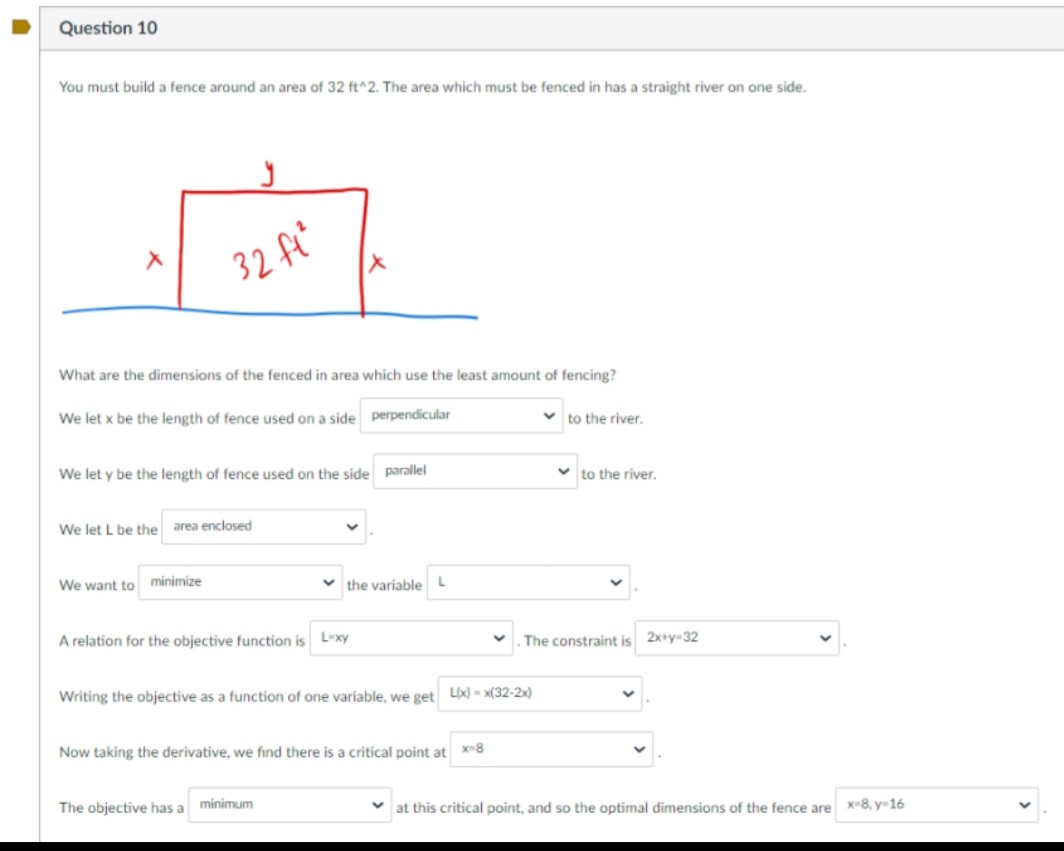Click the red fence diagram drawing
This screenshot has width=1064, height=851.
click(273, 248)
